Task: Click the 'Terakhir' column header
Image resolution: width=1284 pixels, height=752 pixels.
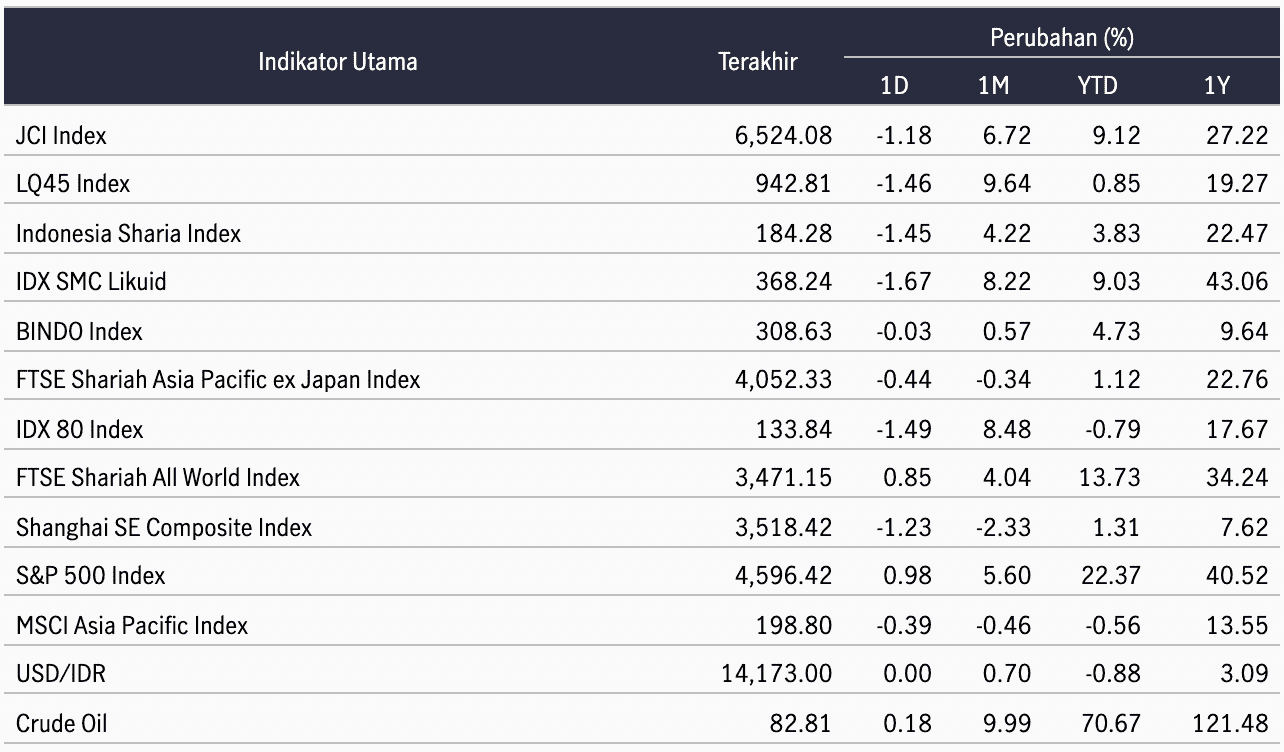Action: pyautogui.click(x=758, y=62)
